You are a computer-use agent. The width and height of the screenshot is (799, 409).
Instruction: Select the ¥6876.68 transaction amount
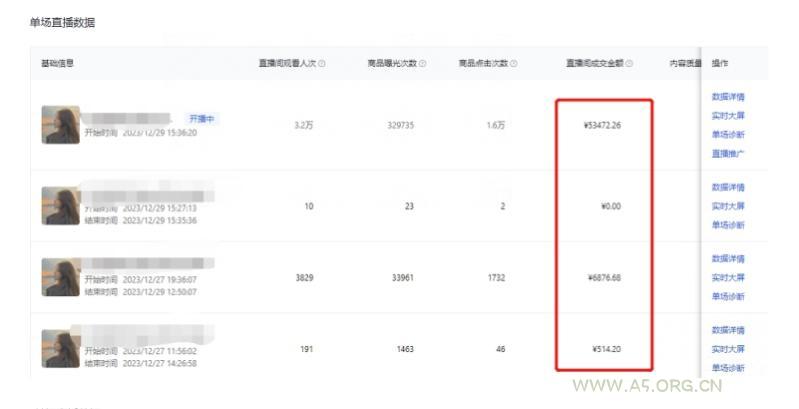pos(604,278)
